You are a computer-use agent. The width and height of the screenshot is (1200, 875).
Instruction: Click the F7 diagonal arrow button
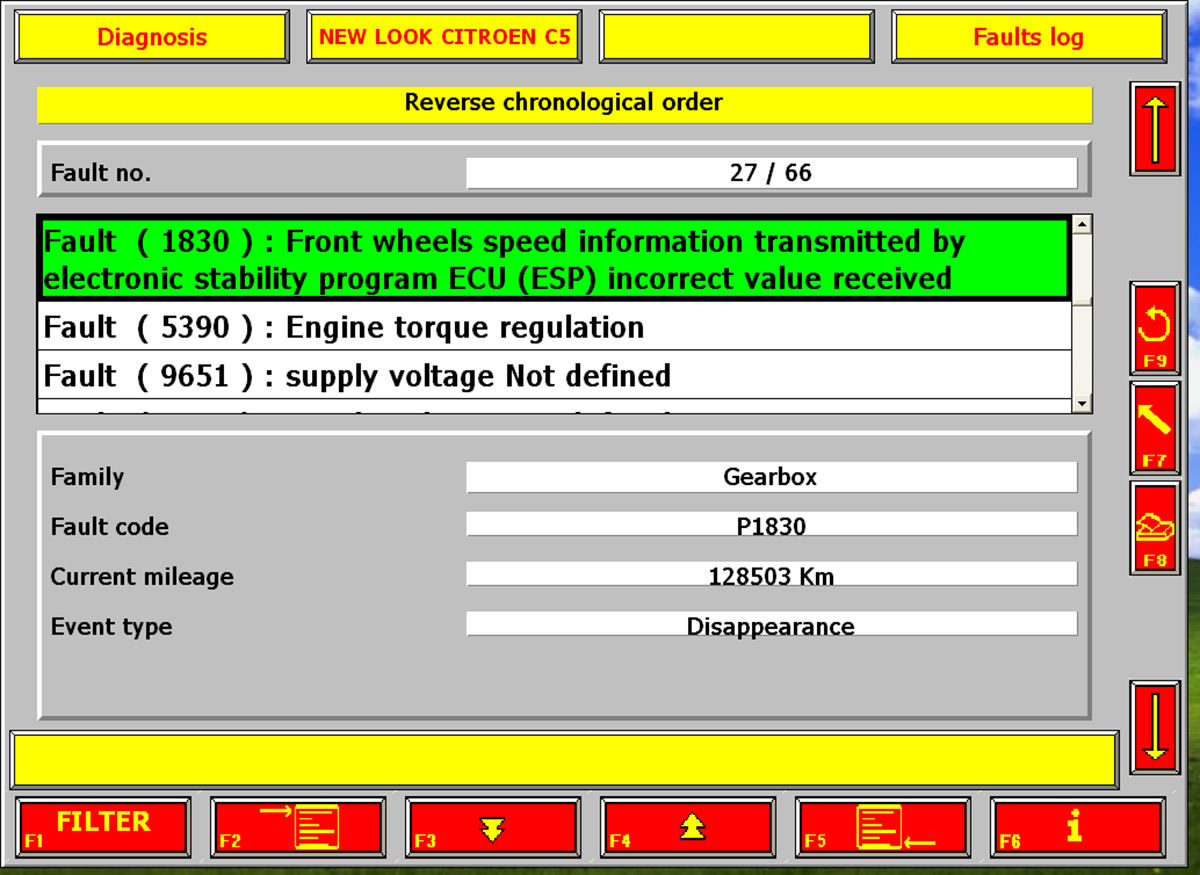click(1155, 428)
